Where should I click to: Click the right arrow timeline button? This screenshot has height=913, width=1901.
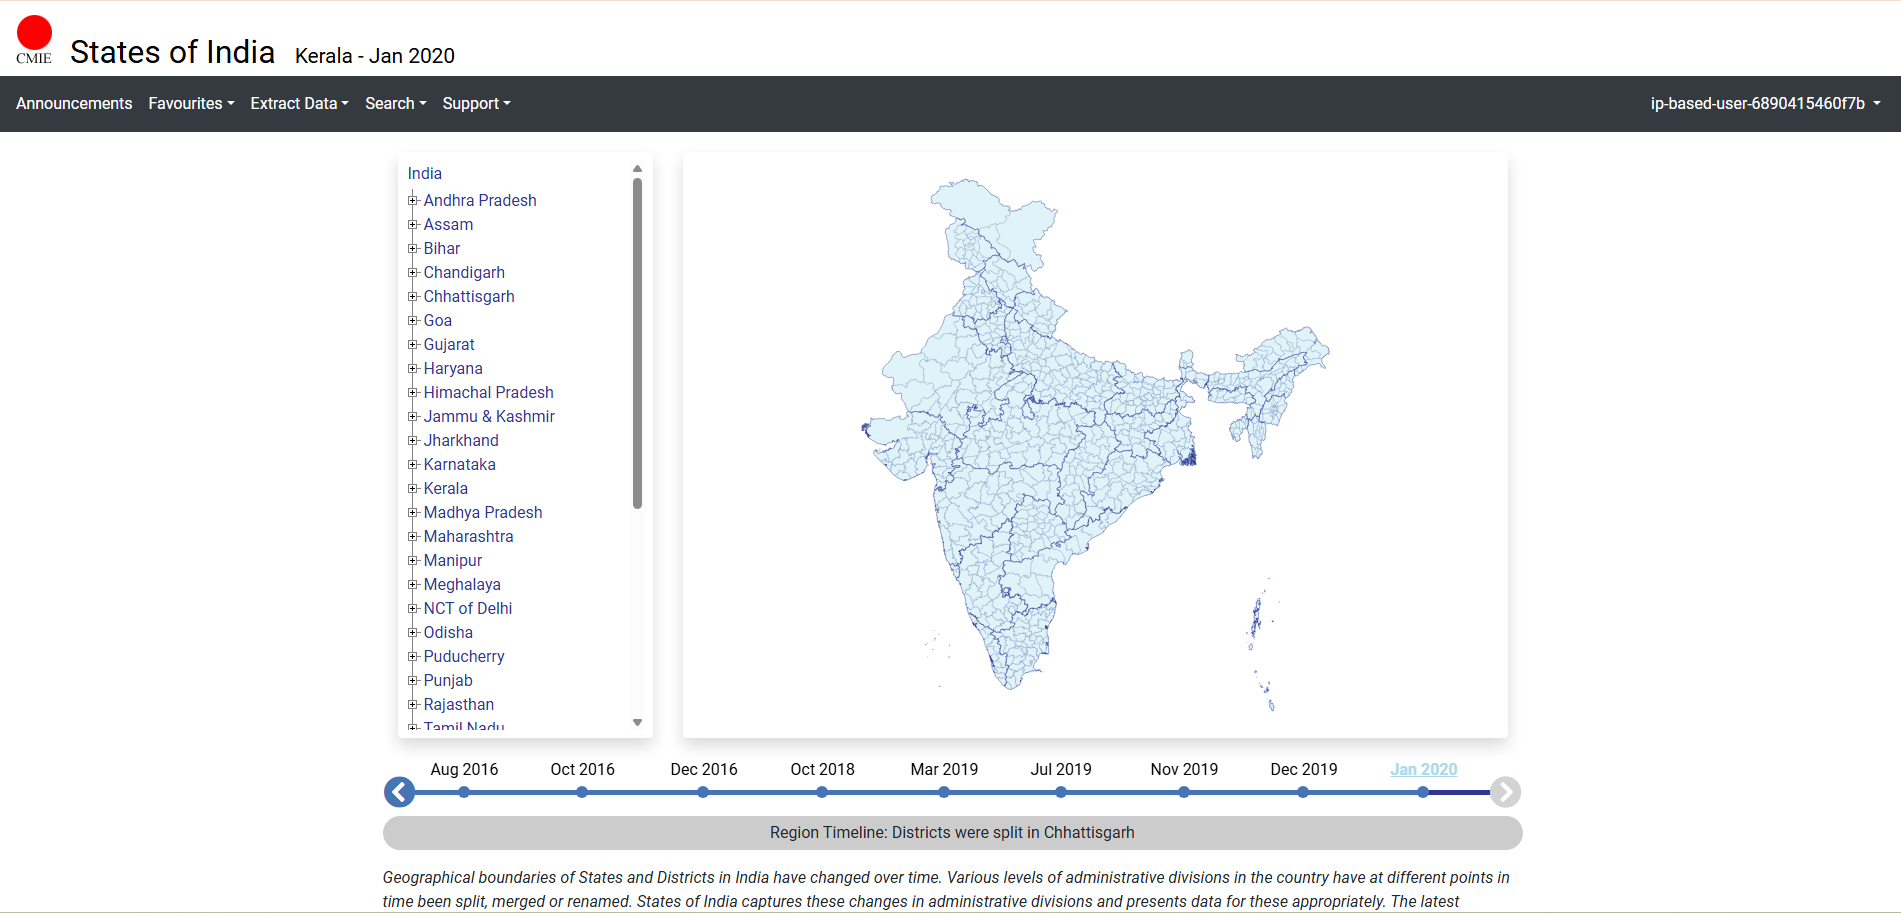1505,792
